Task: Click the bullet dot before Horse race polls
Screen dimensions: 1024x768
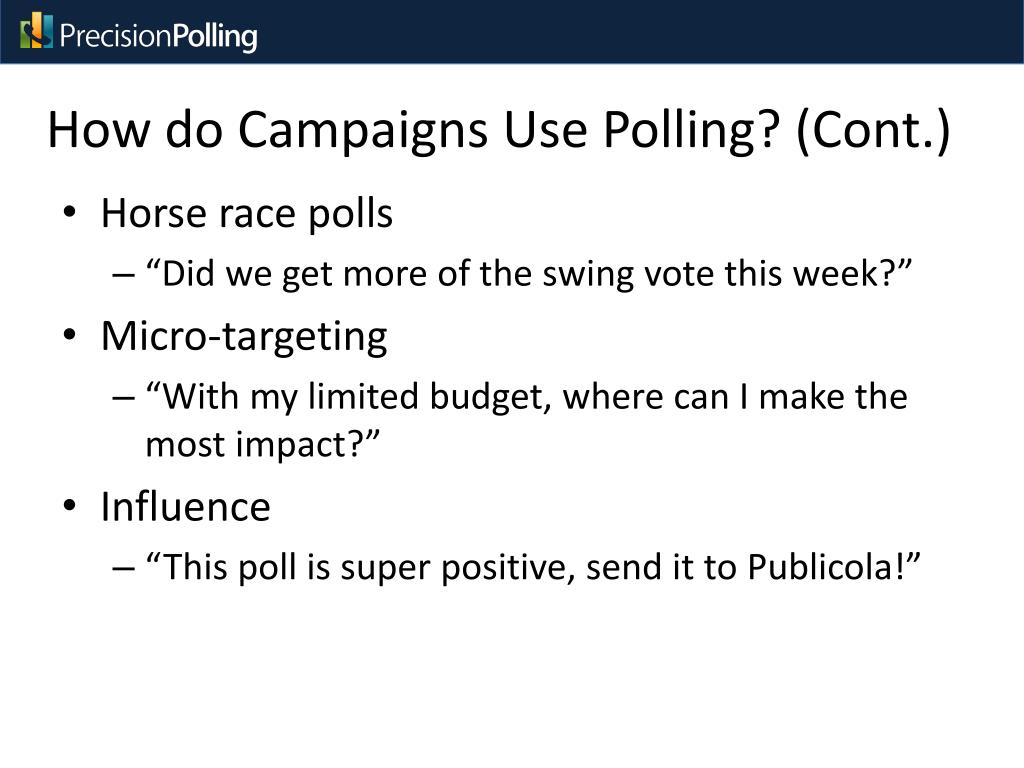Action: [x=70, y=213]
